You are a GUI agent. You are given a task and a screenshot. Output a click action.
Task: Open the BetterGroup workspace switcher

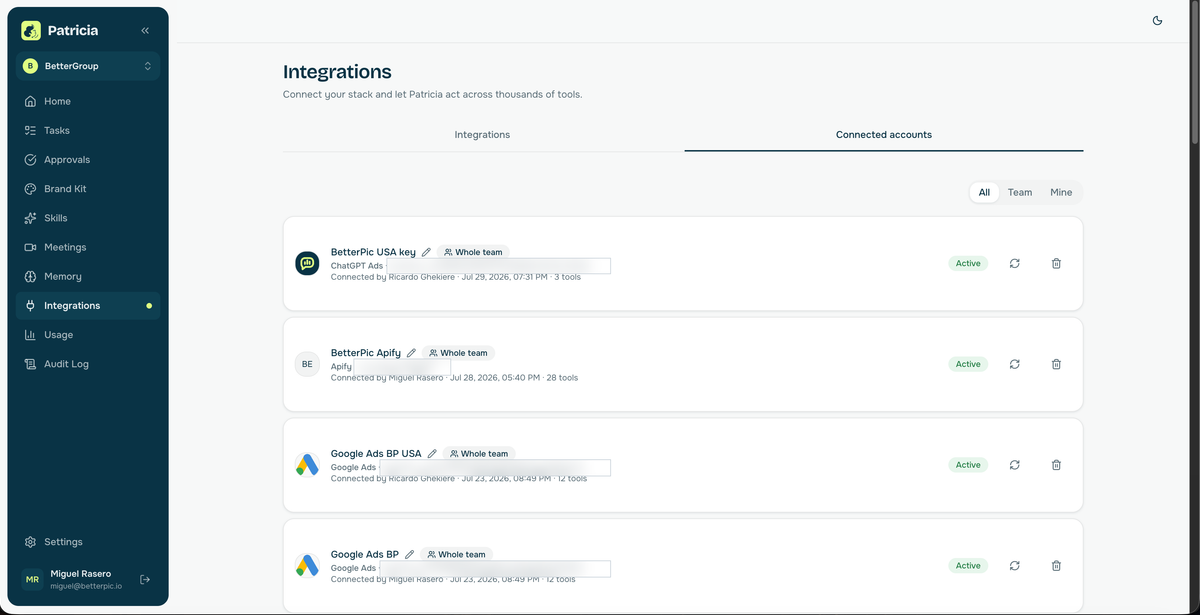coord(88,66)
